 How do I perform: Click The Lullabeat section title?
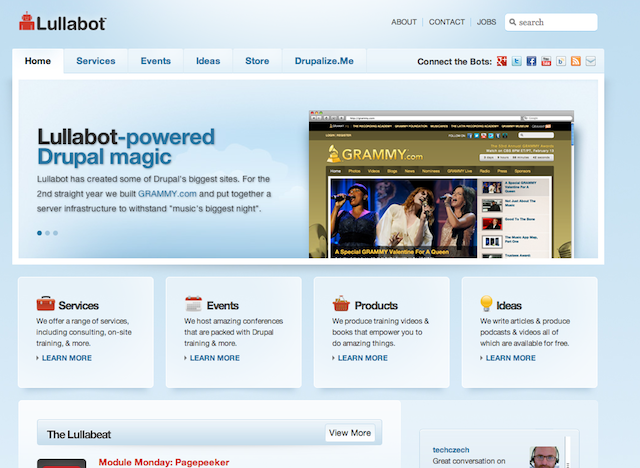(79, 435)
